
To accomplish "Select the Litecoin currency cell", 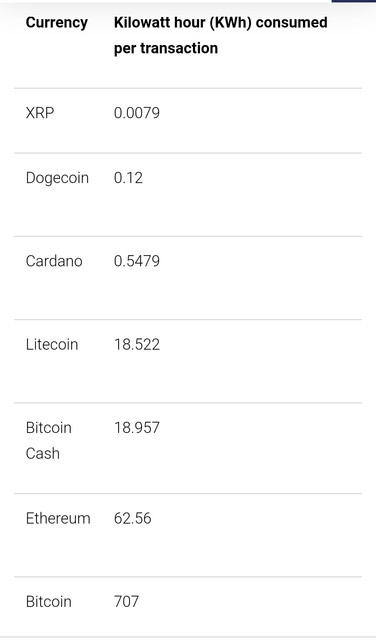I will coord(52,344).
